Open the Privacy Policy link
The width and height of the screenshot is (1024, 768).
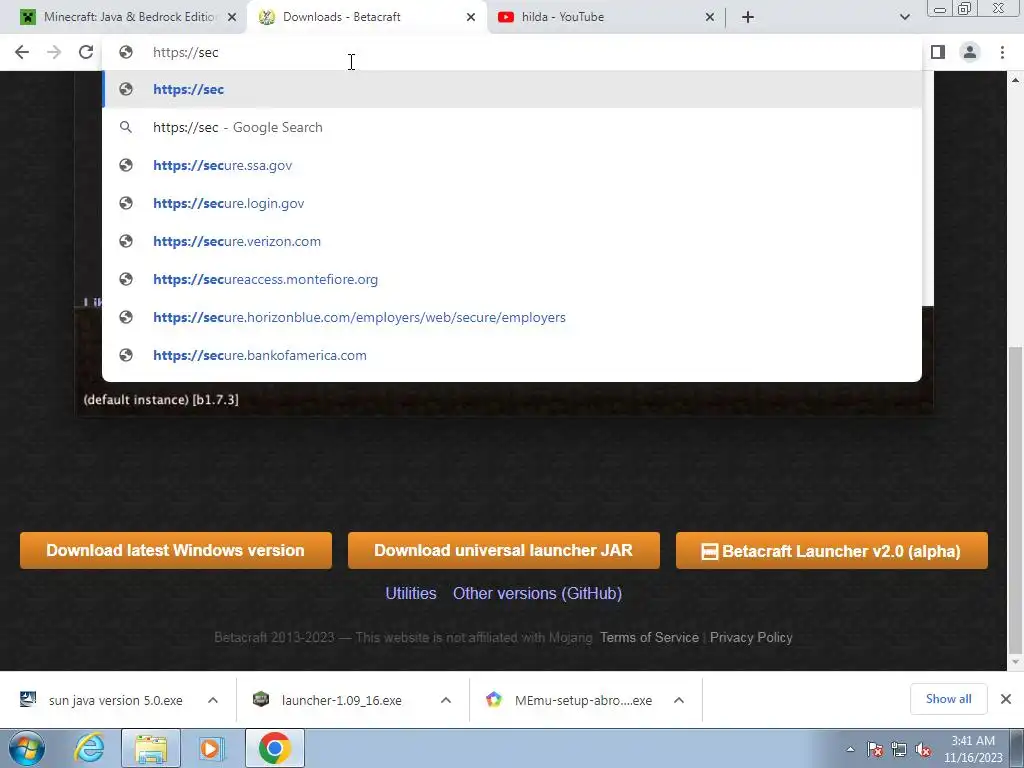pyautogui.click(x=751, y=637)
